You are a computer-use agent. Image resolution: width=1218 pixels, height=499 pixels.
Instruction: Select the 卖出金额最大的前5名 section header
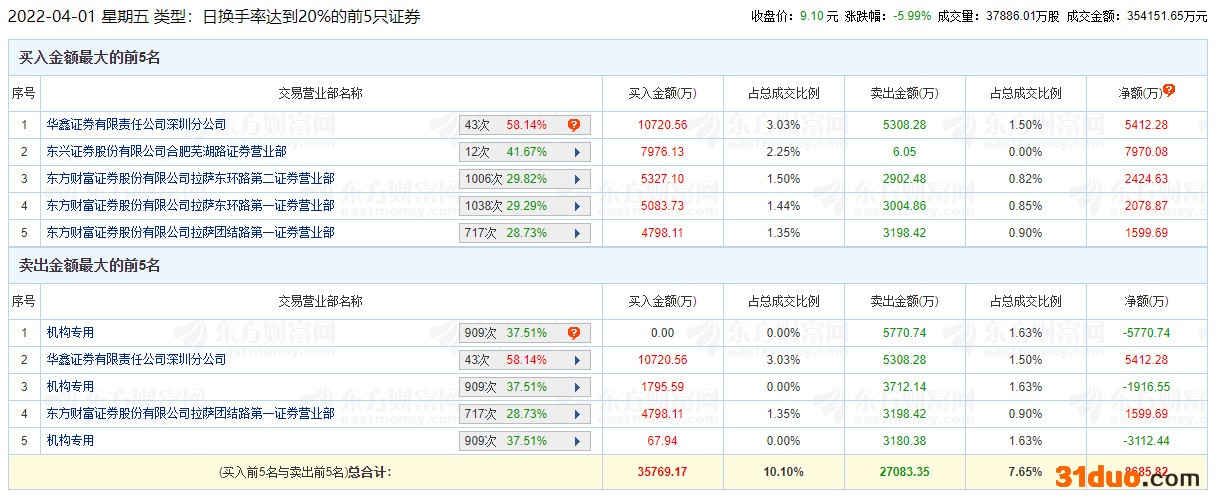click(x=90, y=266)
